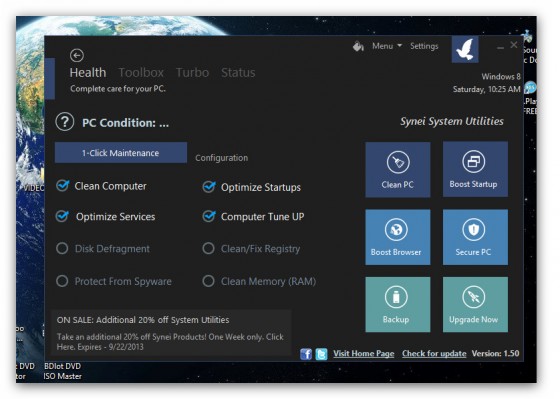Viewport: 560px width, 399px height.
Task: Go back using the circled arrow icon
Action: [x=77, y=55]
